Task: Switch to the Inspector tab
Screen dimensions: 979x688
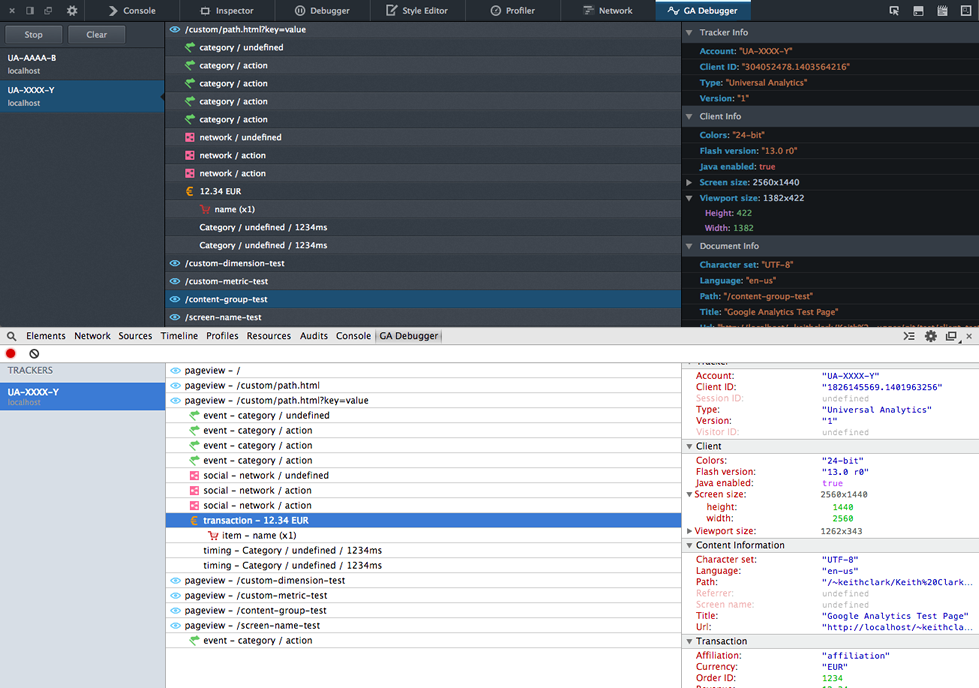Action: tap(227, 11)
